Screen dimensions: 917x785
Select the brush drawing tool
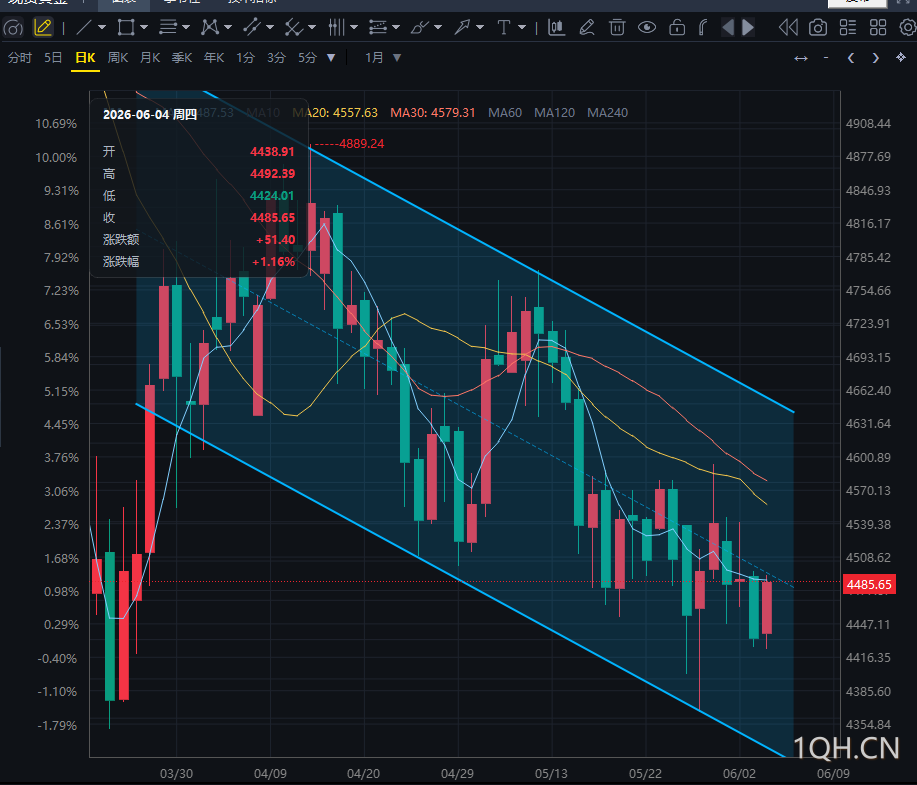(x=419, y=27)
